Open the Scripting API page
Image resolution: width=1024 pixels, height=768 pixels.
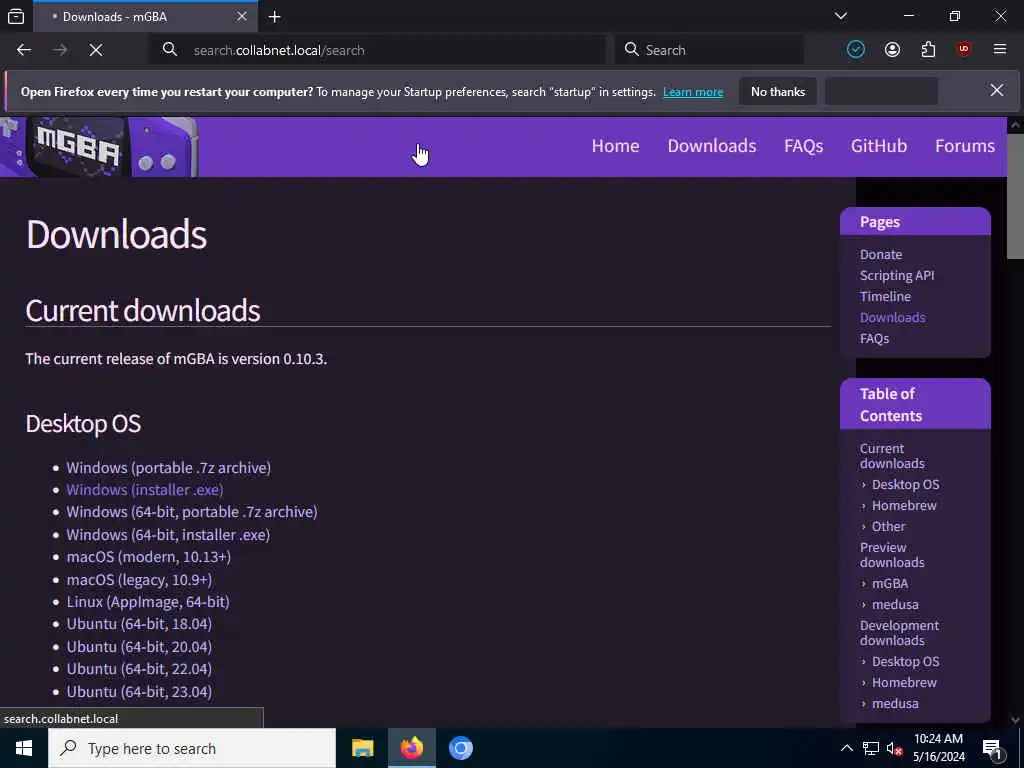[897, 276]
